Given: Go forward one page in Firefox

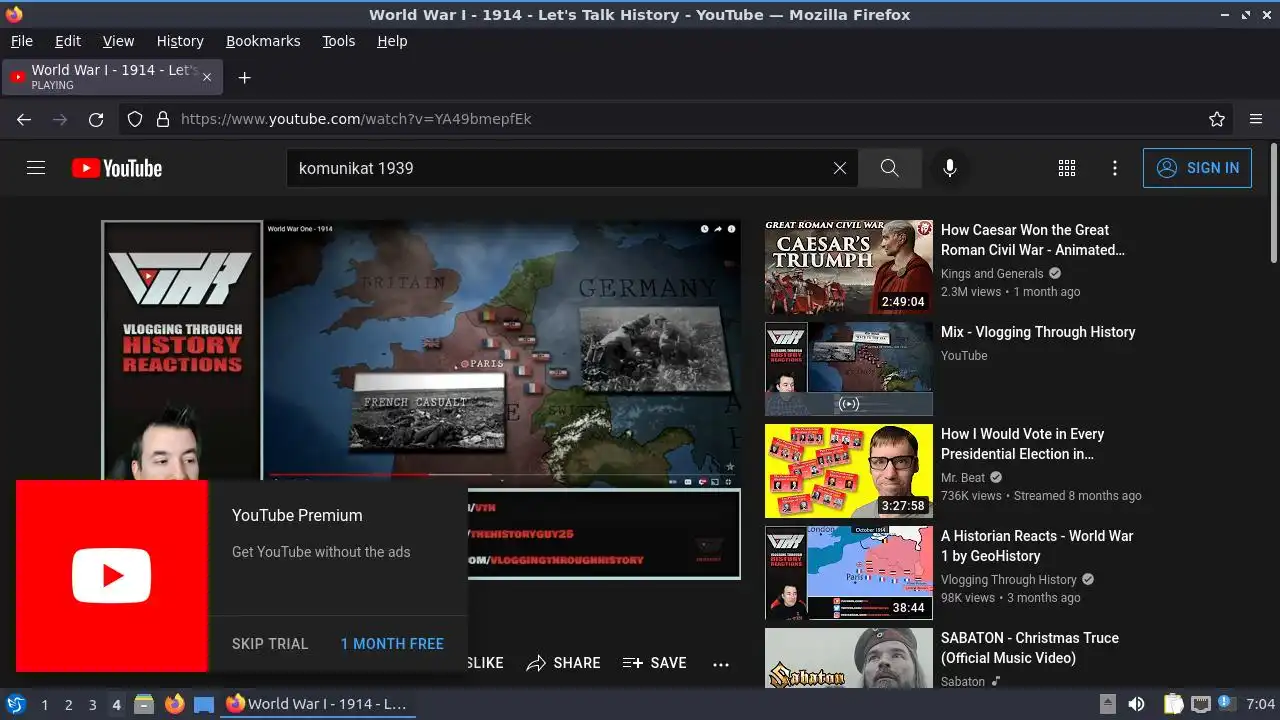Looking at the screenshot, I should (60, 119).
